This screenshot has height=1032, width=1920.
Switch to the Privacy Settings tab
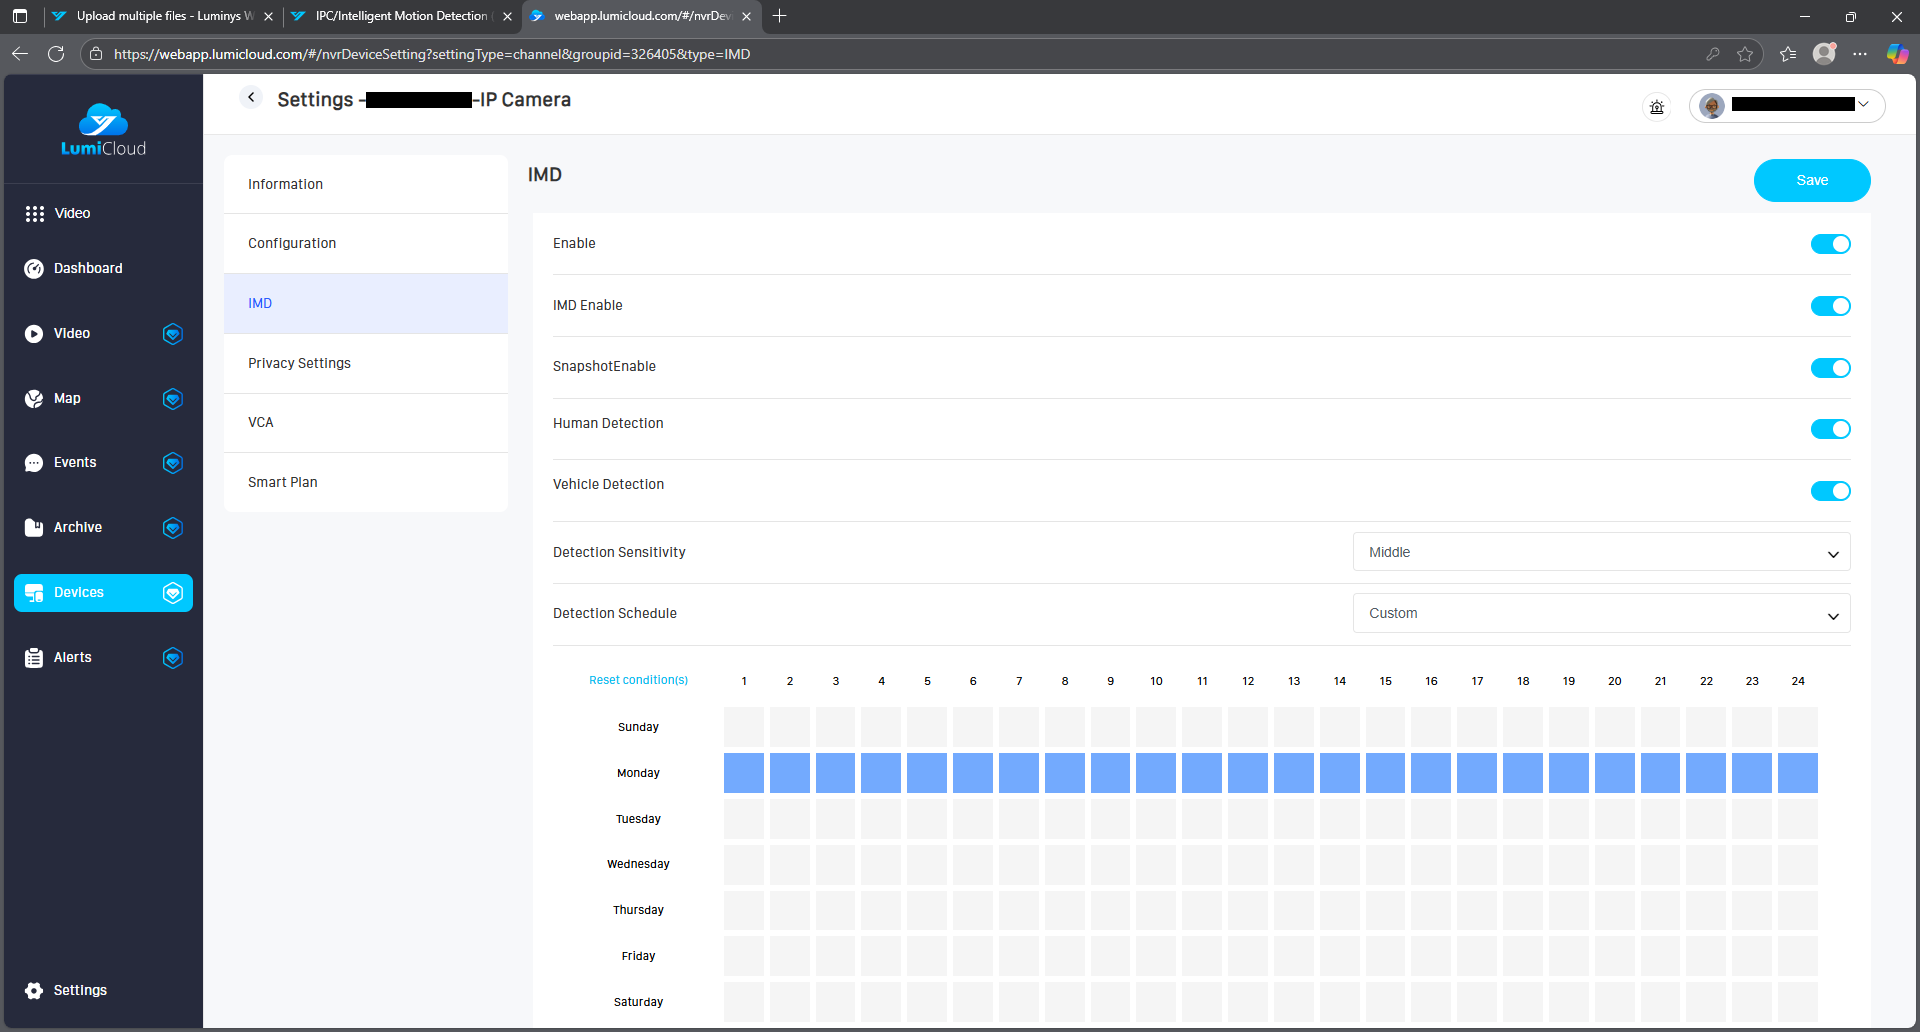299,363
